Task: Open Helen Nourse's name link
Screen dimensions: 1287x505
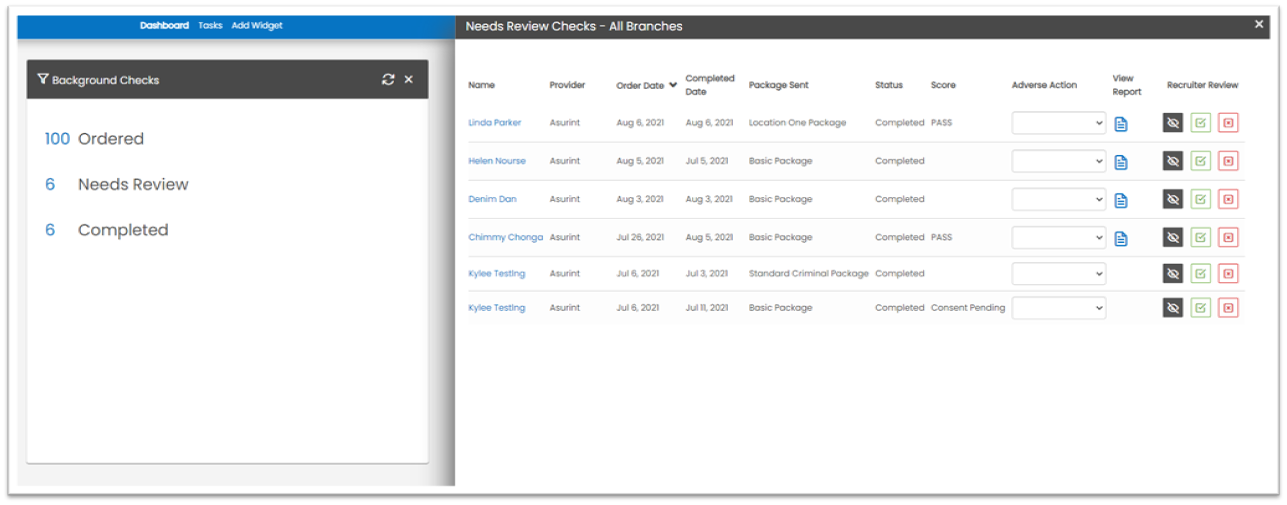Action: 497,161
